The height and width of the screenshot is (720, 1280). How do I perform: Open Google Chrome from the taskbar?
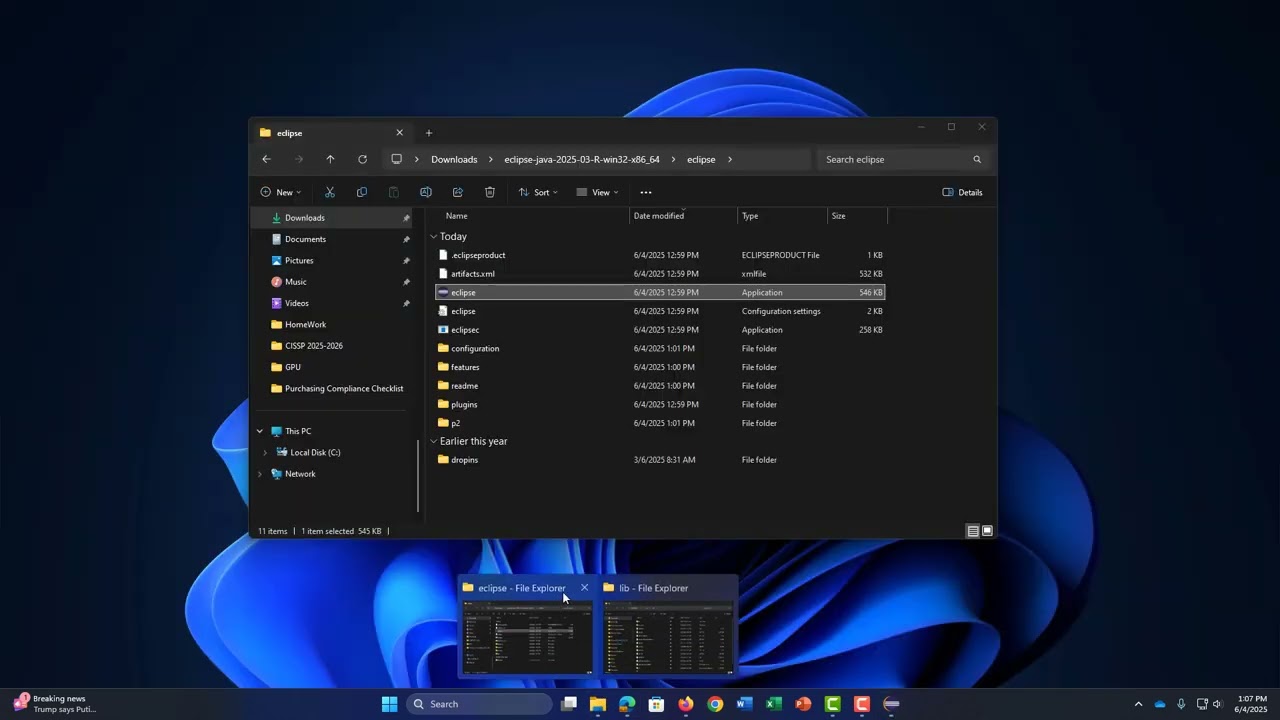[715, 704]
